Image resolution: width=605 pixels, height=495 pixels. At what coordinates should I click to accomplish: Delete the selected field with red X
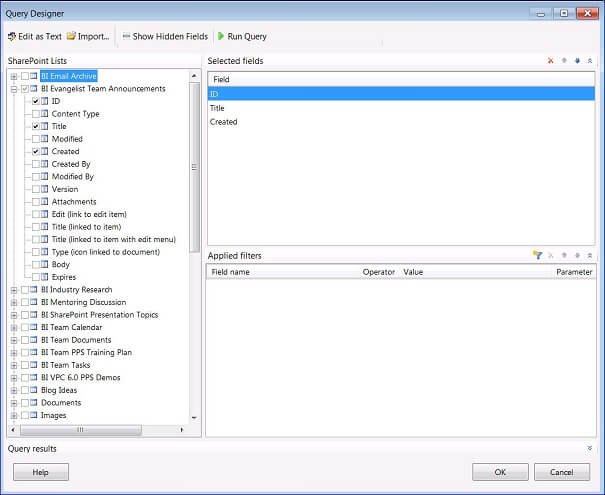551,62
